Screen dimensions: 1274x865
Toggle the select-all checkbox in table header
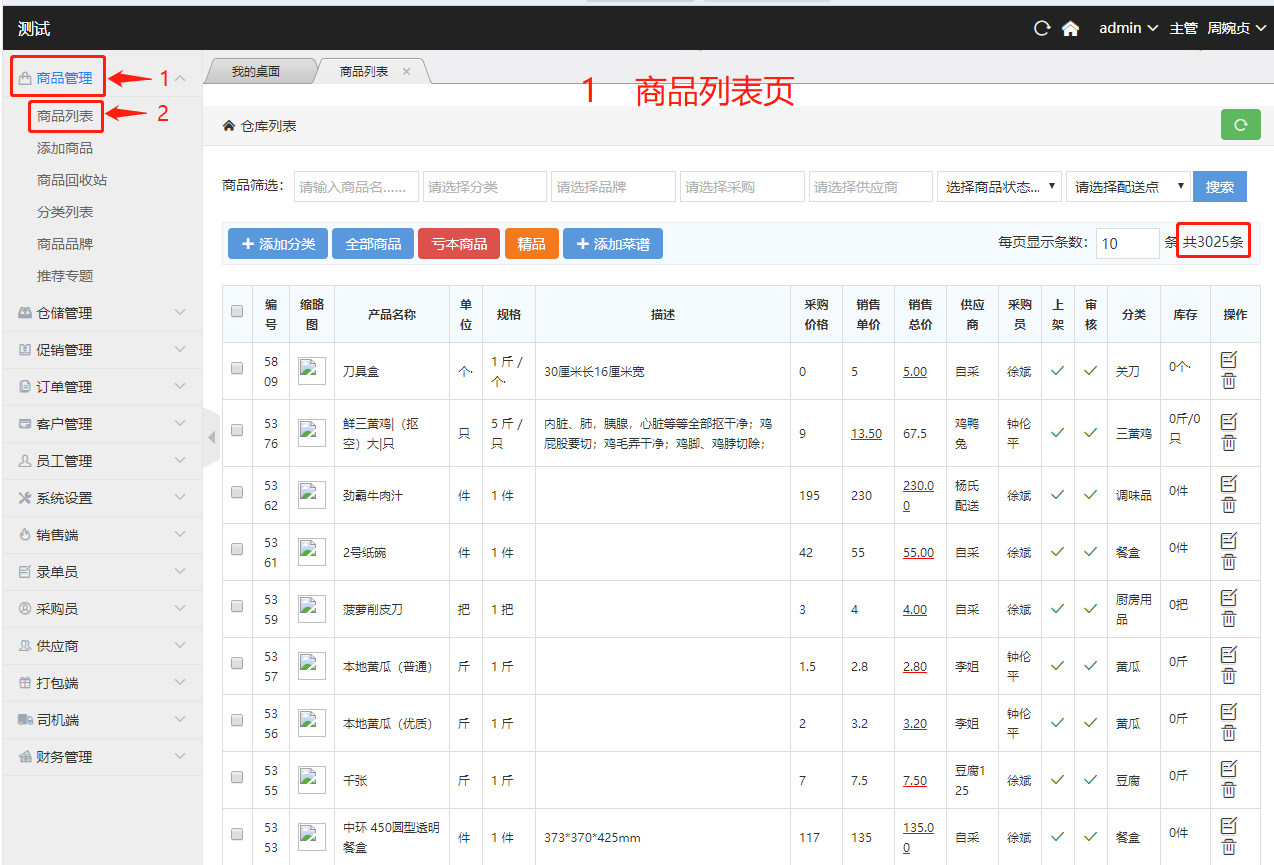pyautogui.click(x=237, y=312)
